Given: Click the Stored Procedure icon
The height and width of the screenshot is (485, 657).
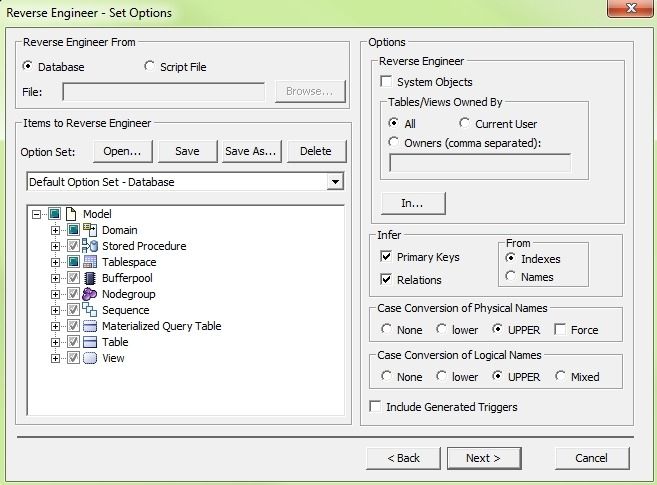Looking at the screenshot, I should pyautogui.click(x=90, y=246).
